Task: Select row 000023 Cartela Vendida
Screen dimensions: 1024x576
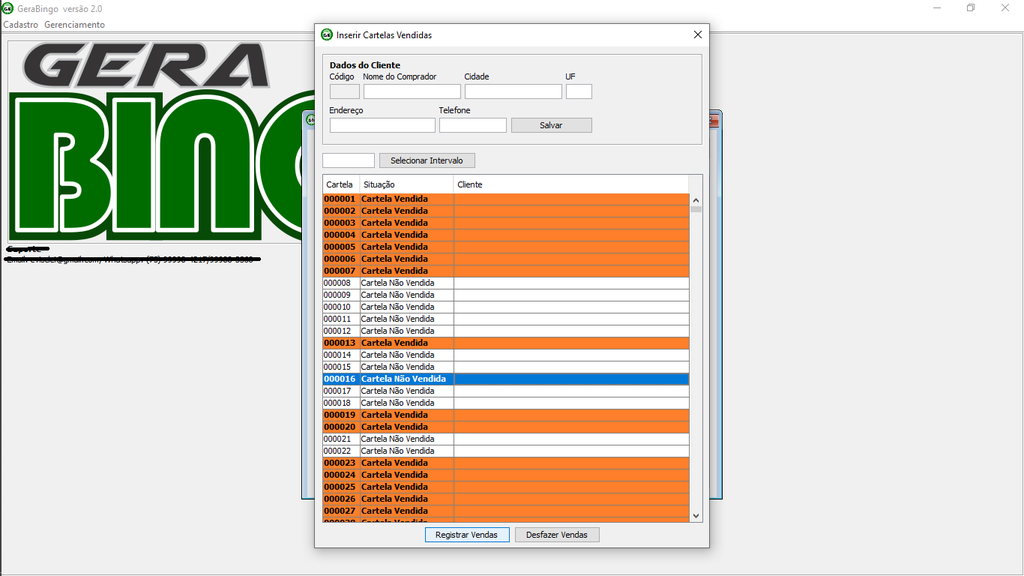Action: (x=505, y=463)
